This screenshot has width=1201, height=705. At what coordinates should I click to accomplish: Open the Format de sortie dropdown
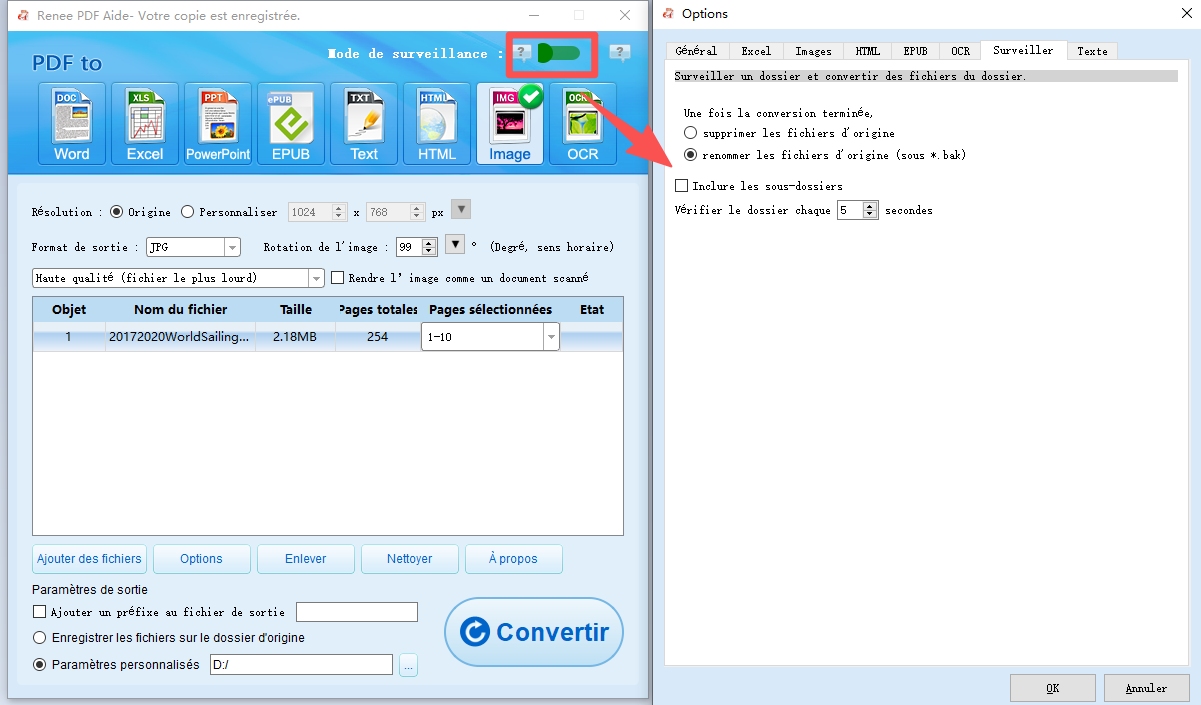tap(232, 246)
